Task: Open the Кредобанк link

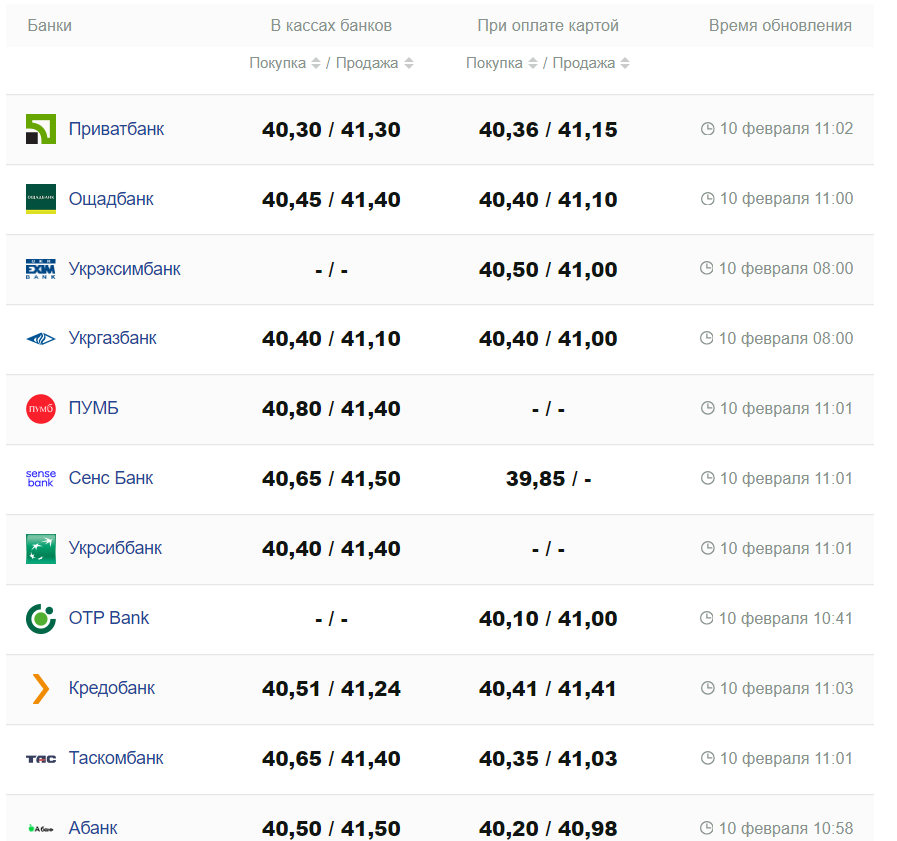Action: point(112,689)
